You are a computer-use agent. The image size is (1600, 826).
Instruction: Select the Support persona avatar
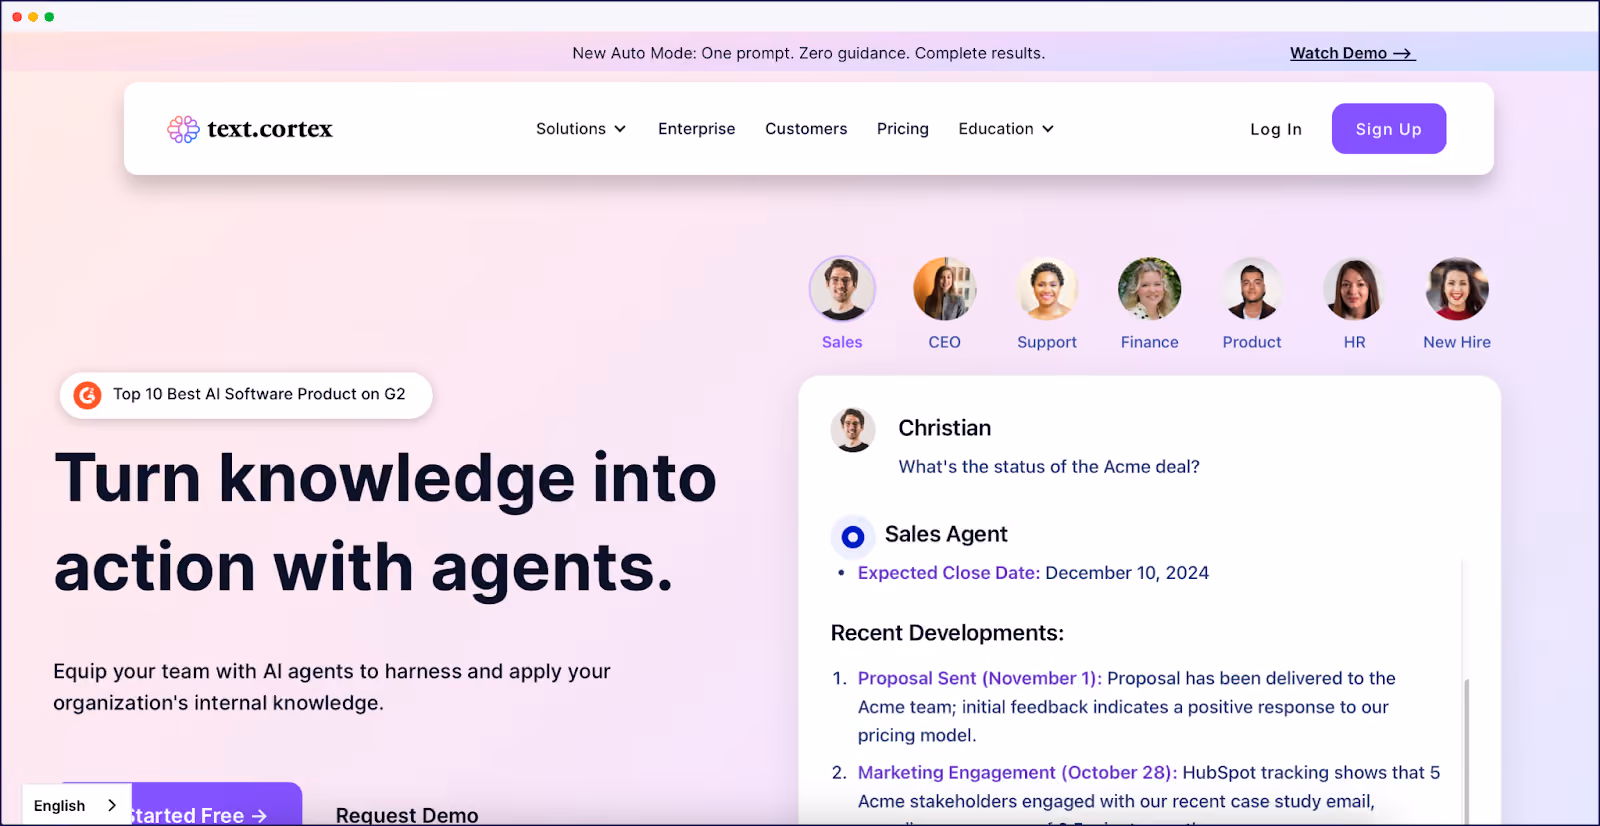[x=1047, y=289]
